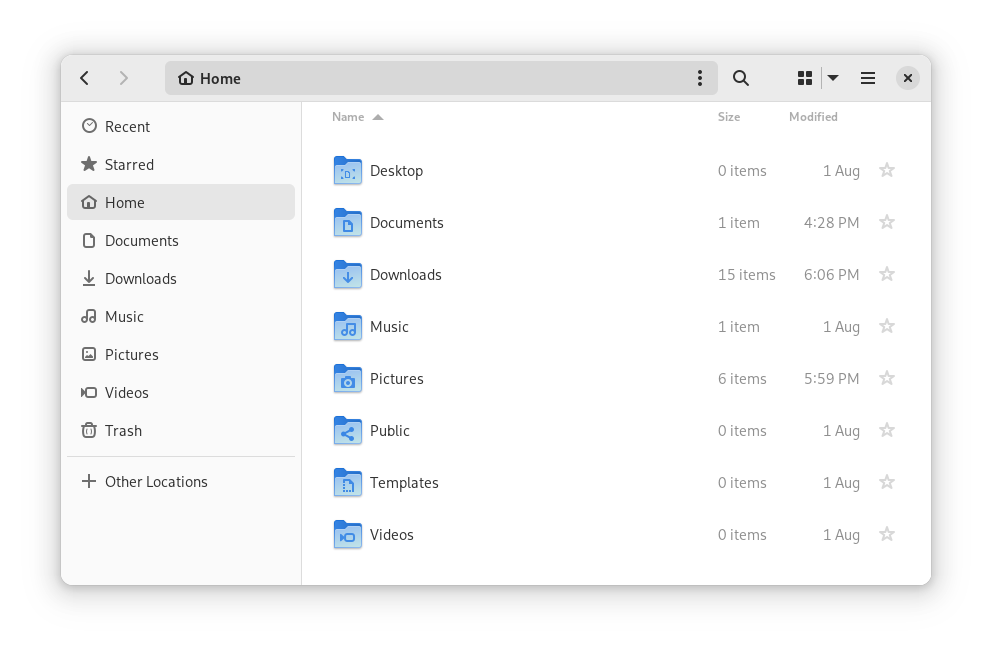Click the Pictures folder icon in list
The width and height of the screenshot is (992, 652).
pos(347,379)
